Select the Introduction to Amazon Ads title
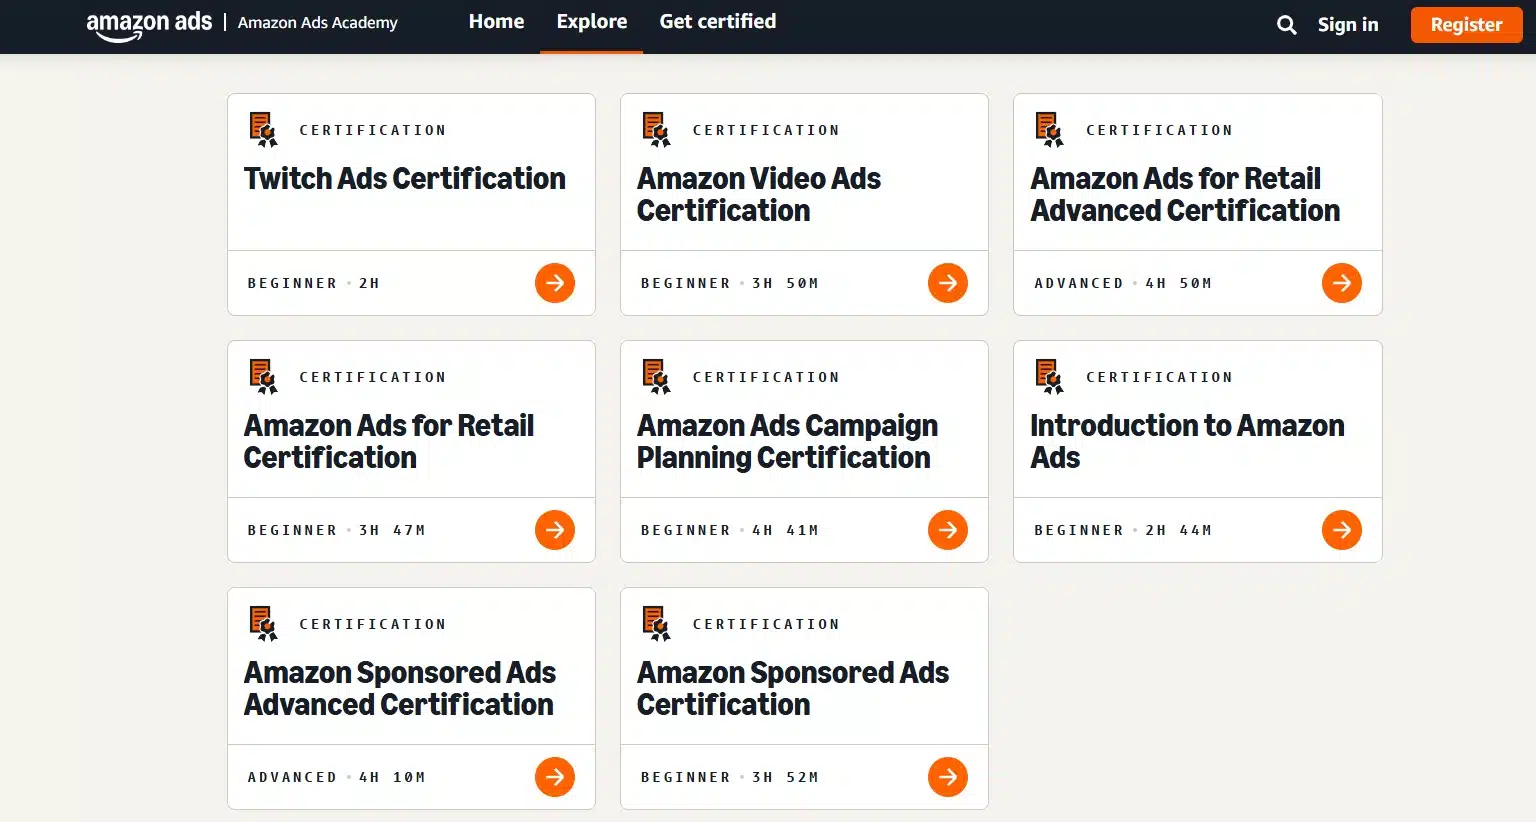Viewport: 1536px width, 822px height. pyautogui.click(x=1187, y=442)
